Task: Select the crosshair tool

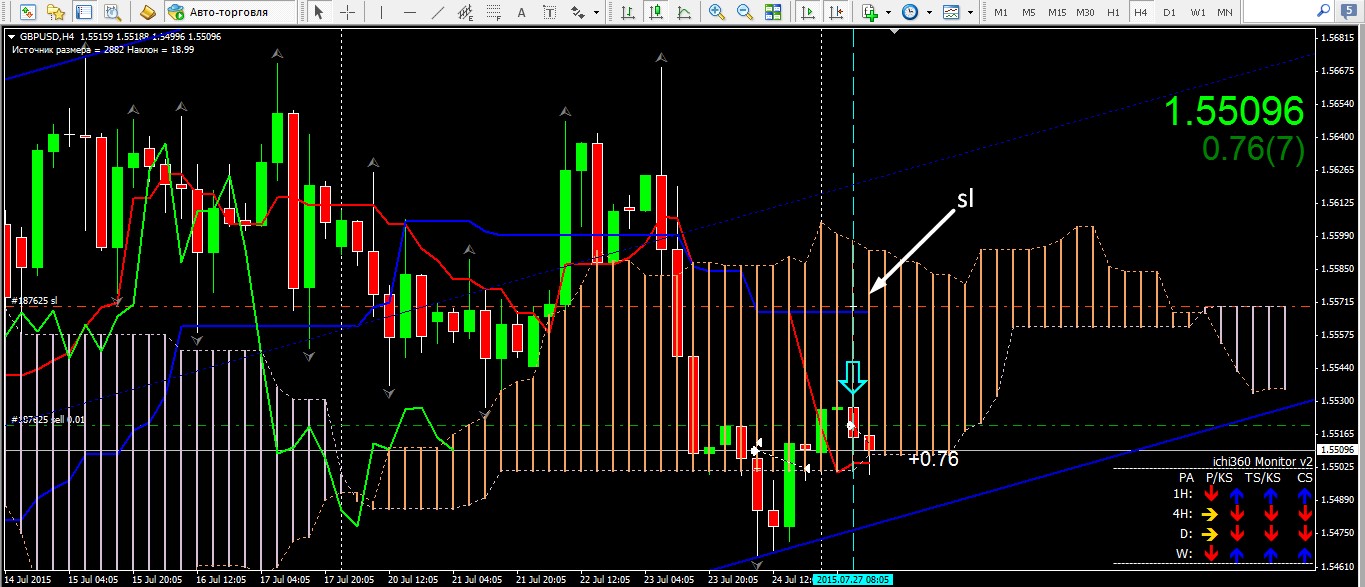Action: click(x=347, y=12)
